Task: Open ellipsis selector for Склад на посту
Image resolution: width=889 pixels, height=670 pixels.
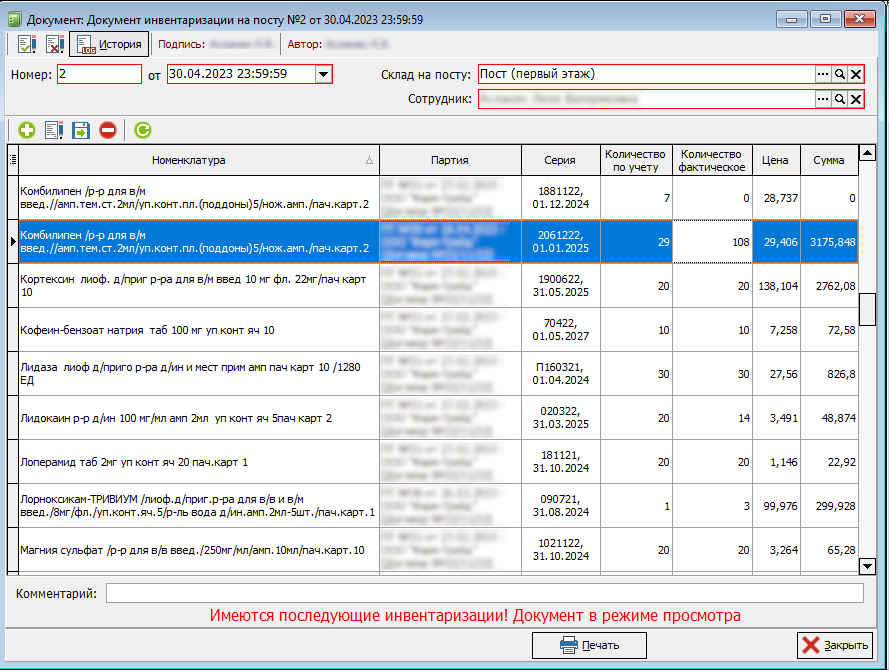Action: 823,74
